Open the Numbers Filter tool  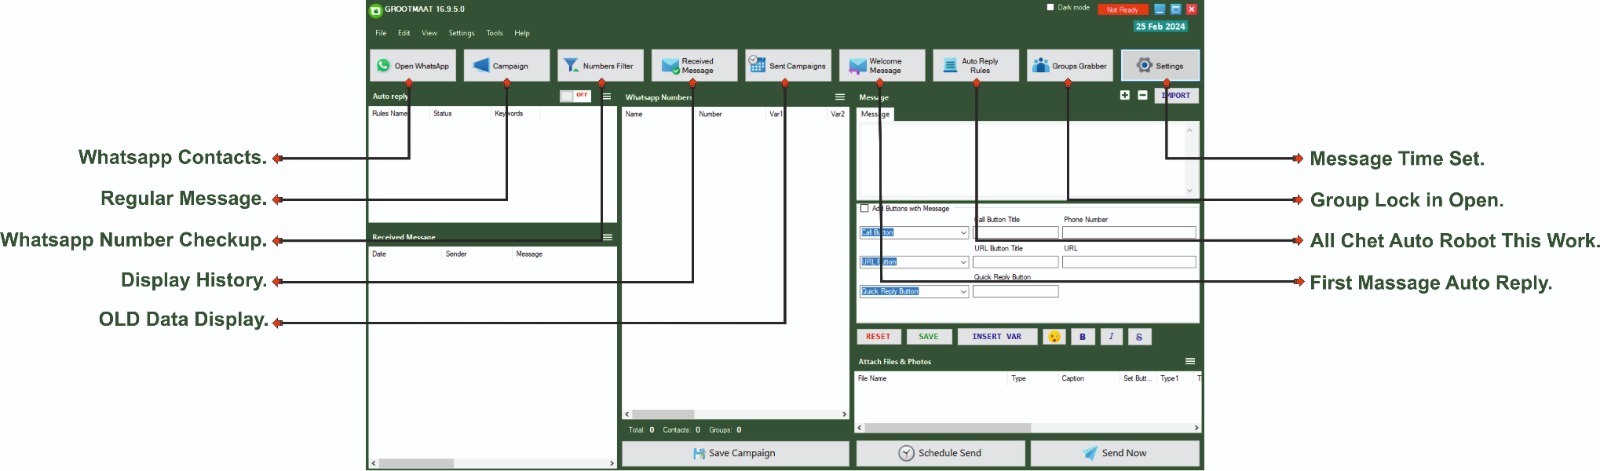click(600, 66)
